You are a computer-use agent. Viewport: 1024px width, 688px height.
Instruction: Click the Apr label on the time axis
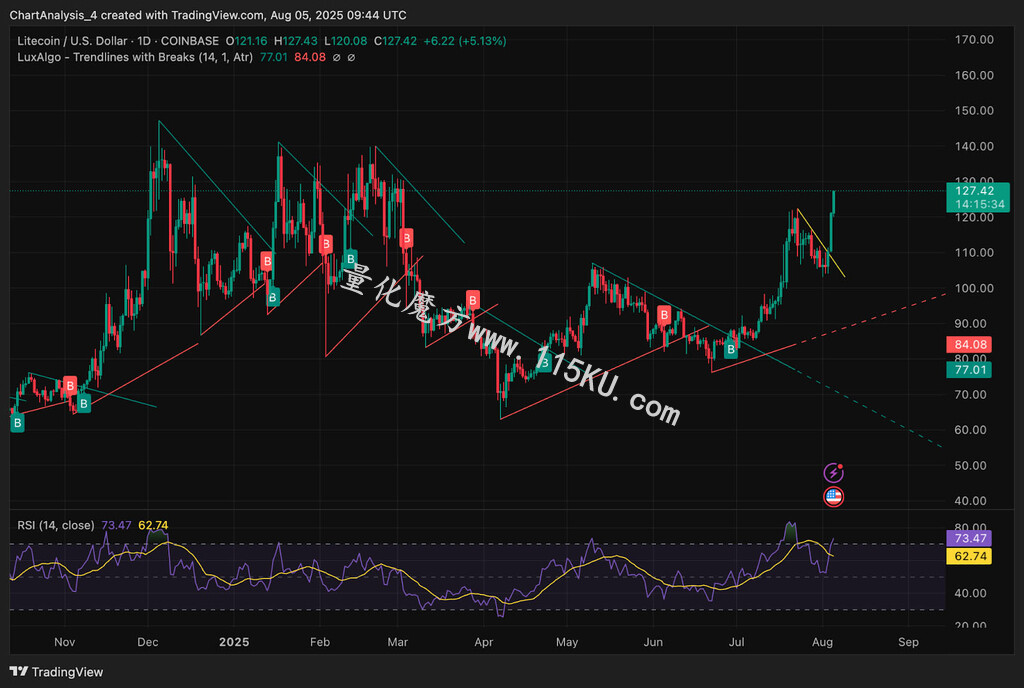point(483,642)
